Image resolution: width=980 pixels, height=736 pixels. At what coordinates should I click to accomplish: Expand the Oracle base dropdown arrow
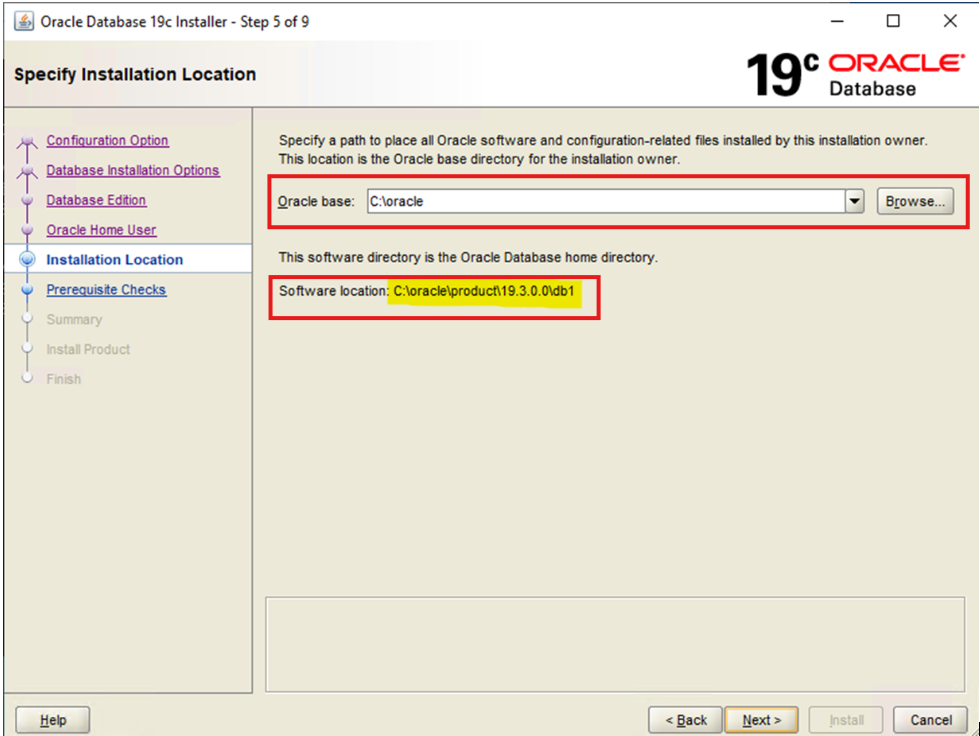click(x=854, y=202)
